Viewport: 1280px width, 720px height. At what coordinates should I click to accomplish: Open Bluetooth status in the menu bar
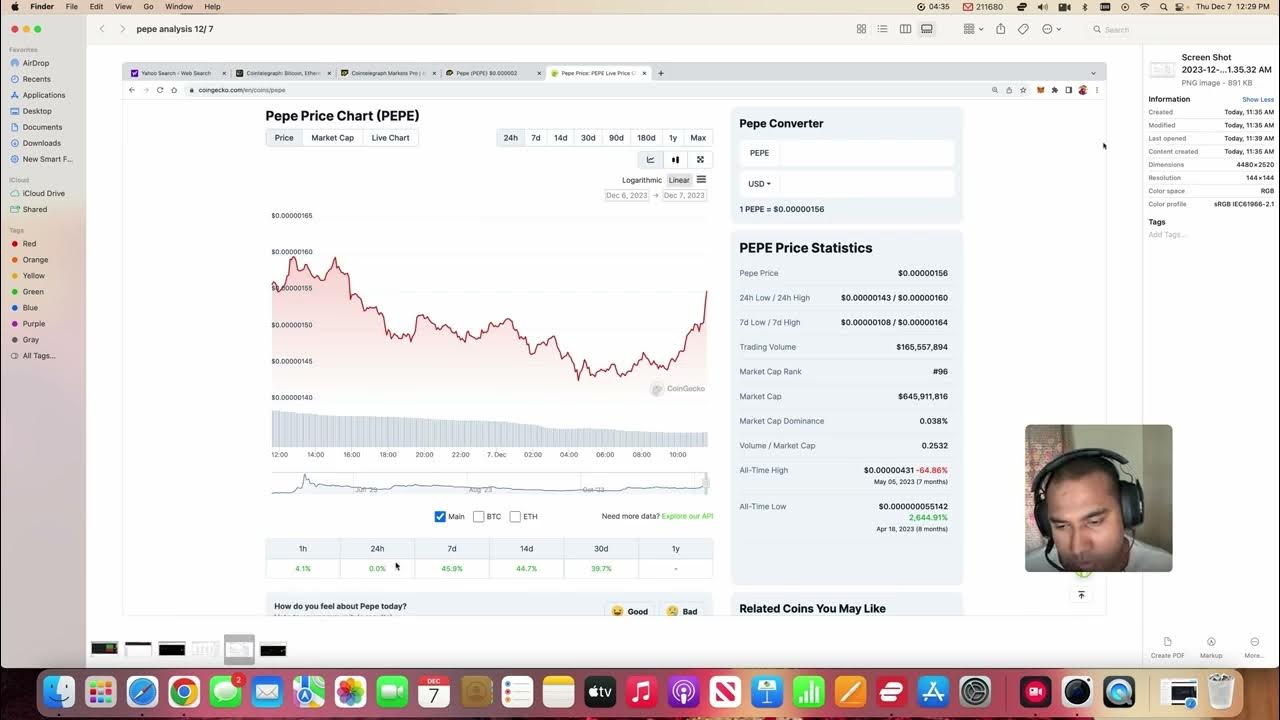1085,6
